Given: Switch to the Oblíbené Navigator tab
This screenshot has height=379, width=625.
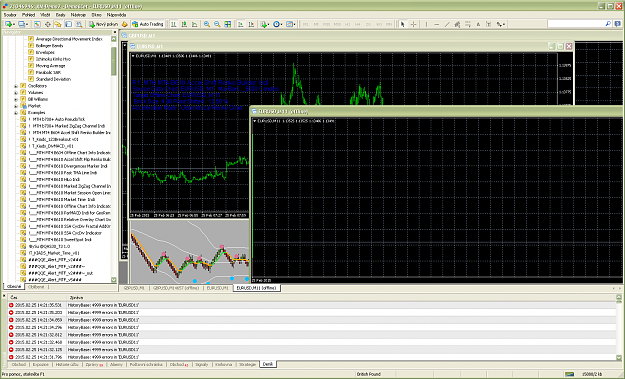Looking at the screenshot, I should (x=36, y=287).
